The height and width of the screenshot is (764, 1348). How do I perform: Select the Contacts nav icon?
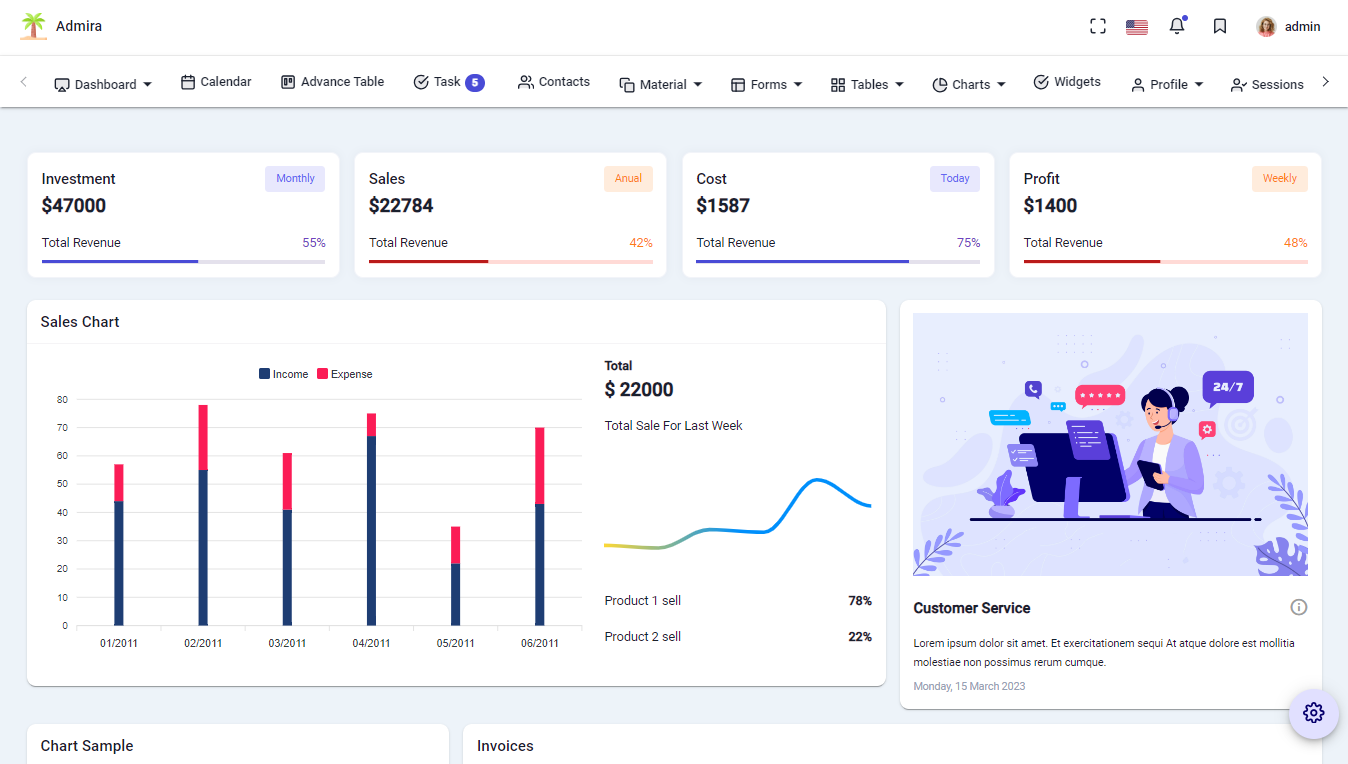[x=525, y=81]
